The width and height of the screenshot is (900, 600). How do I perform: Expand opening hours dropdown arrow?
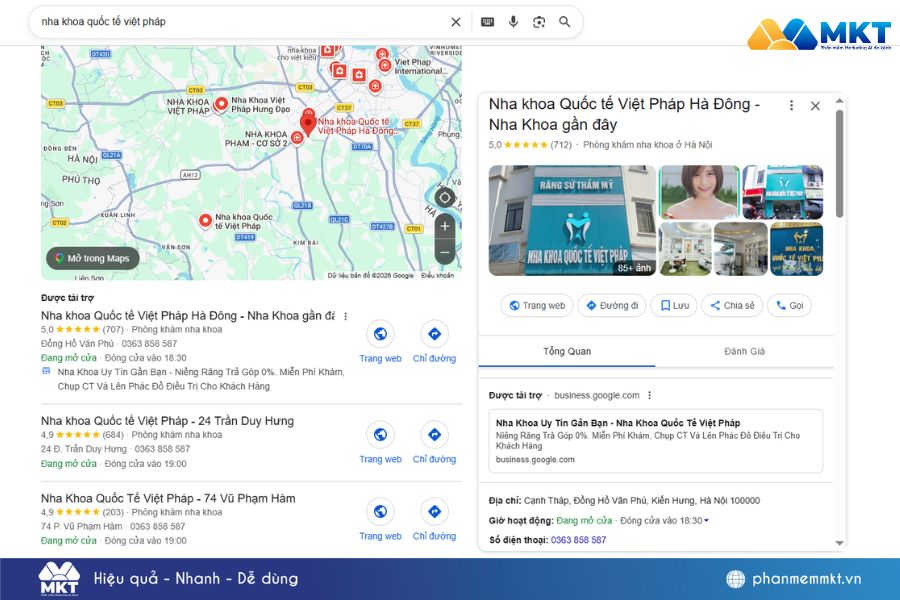[x=707, y=521]
